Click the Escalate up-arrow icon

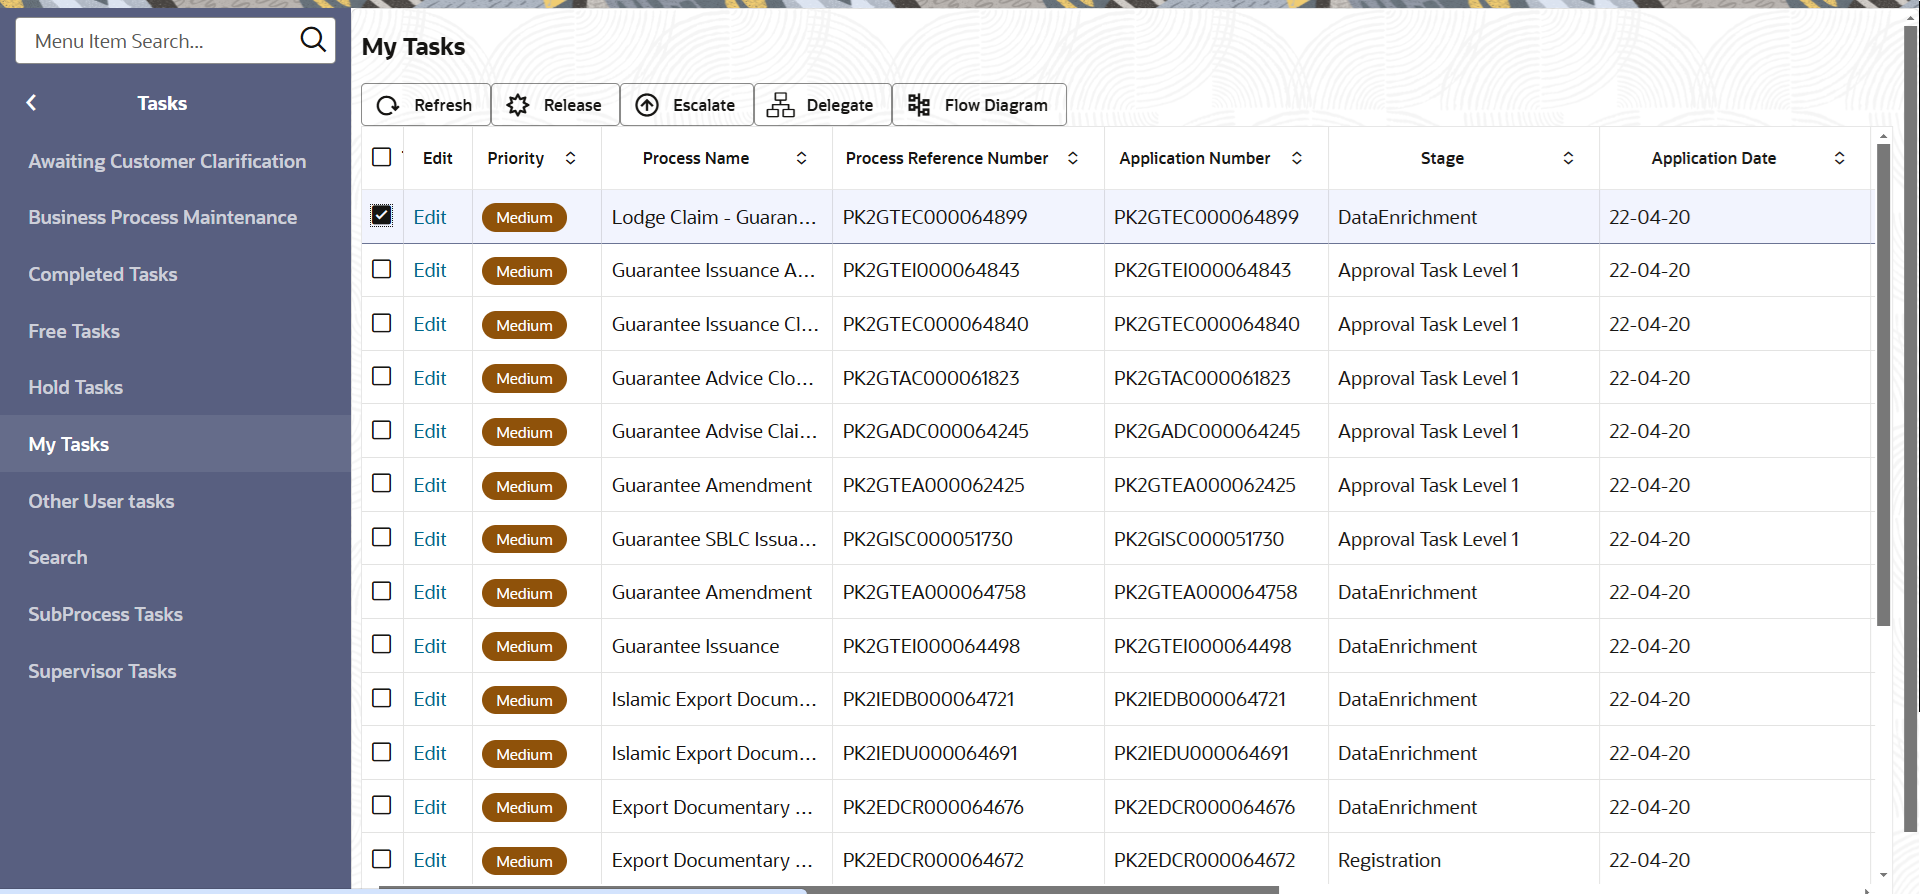pos(647,105)
